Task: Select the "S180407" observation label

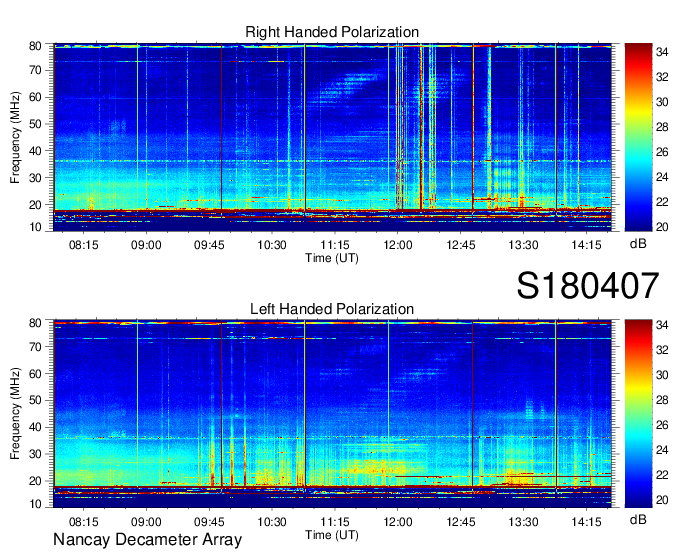Action: (588, 285)
